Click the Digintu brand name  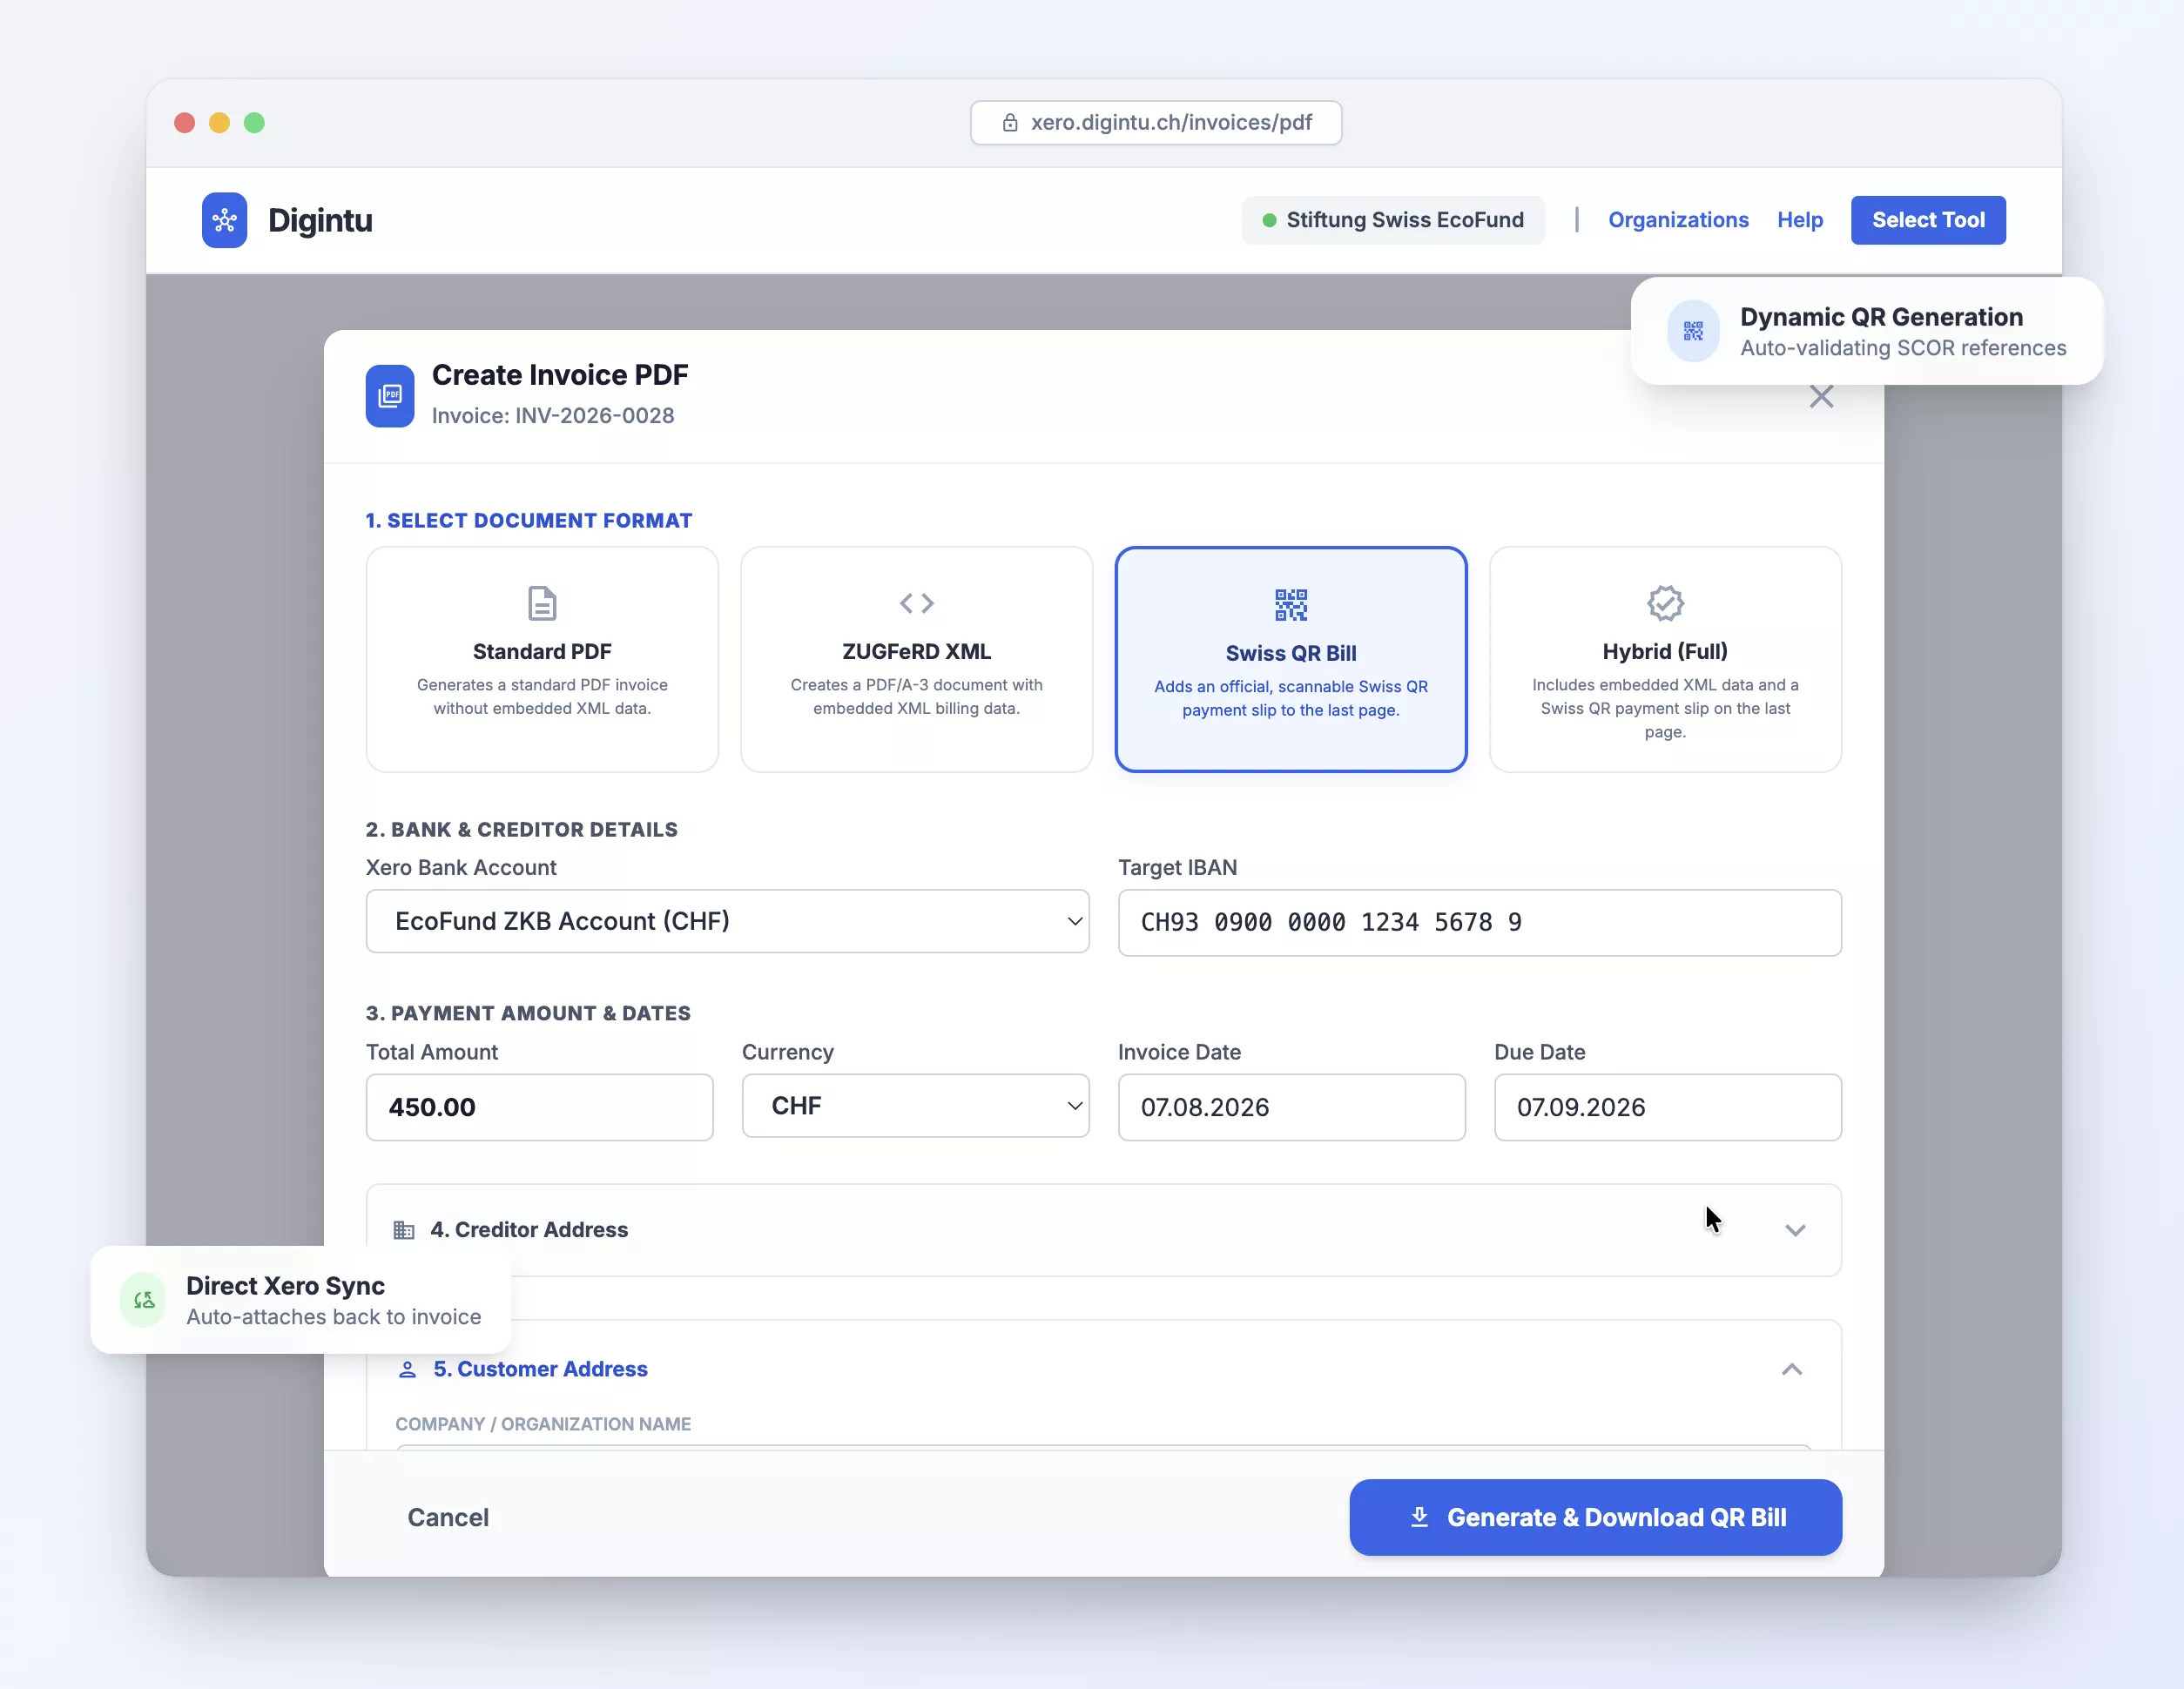coord(320,220)
